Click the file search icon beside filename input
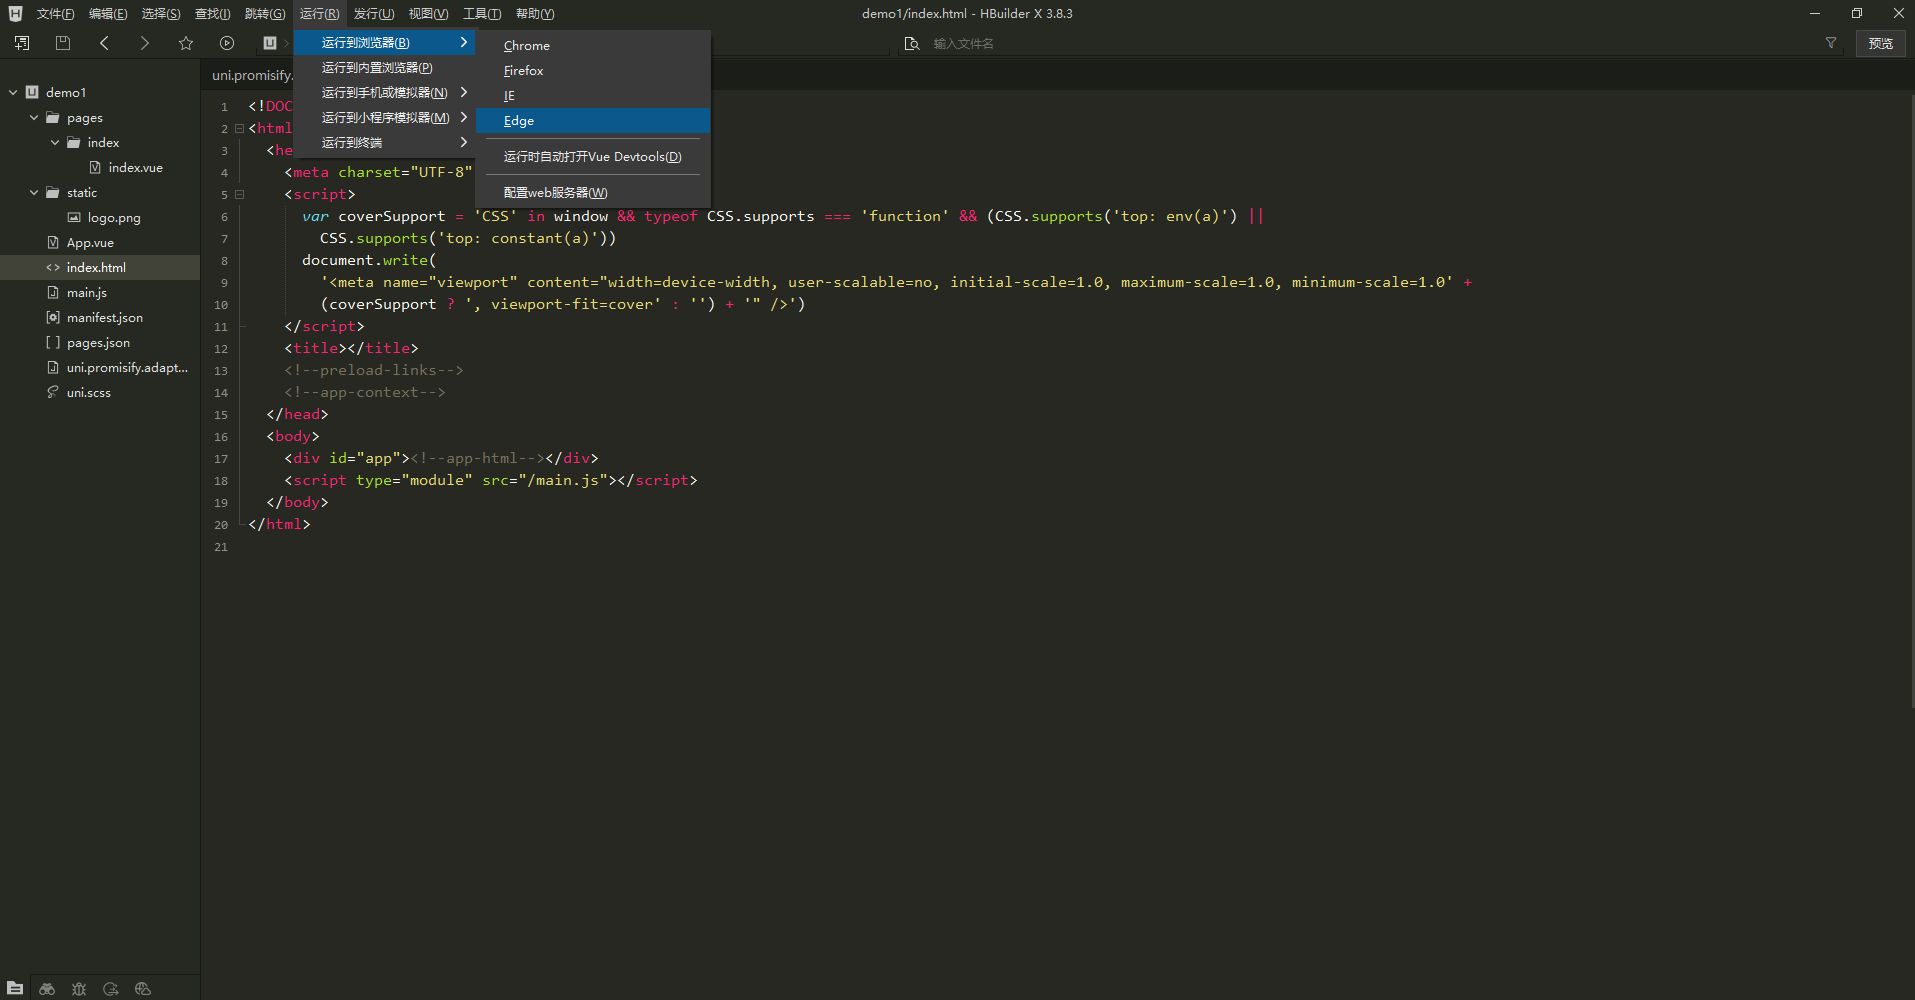Image resolution: width=1915 pixels, height=1000 pixels. pyautogui.click(x=911, y=43)
